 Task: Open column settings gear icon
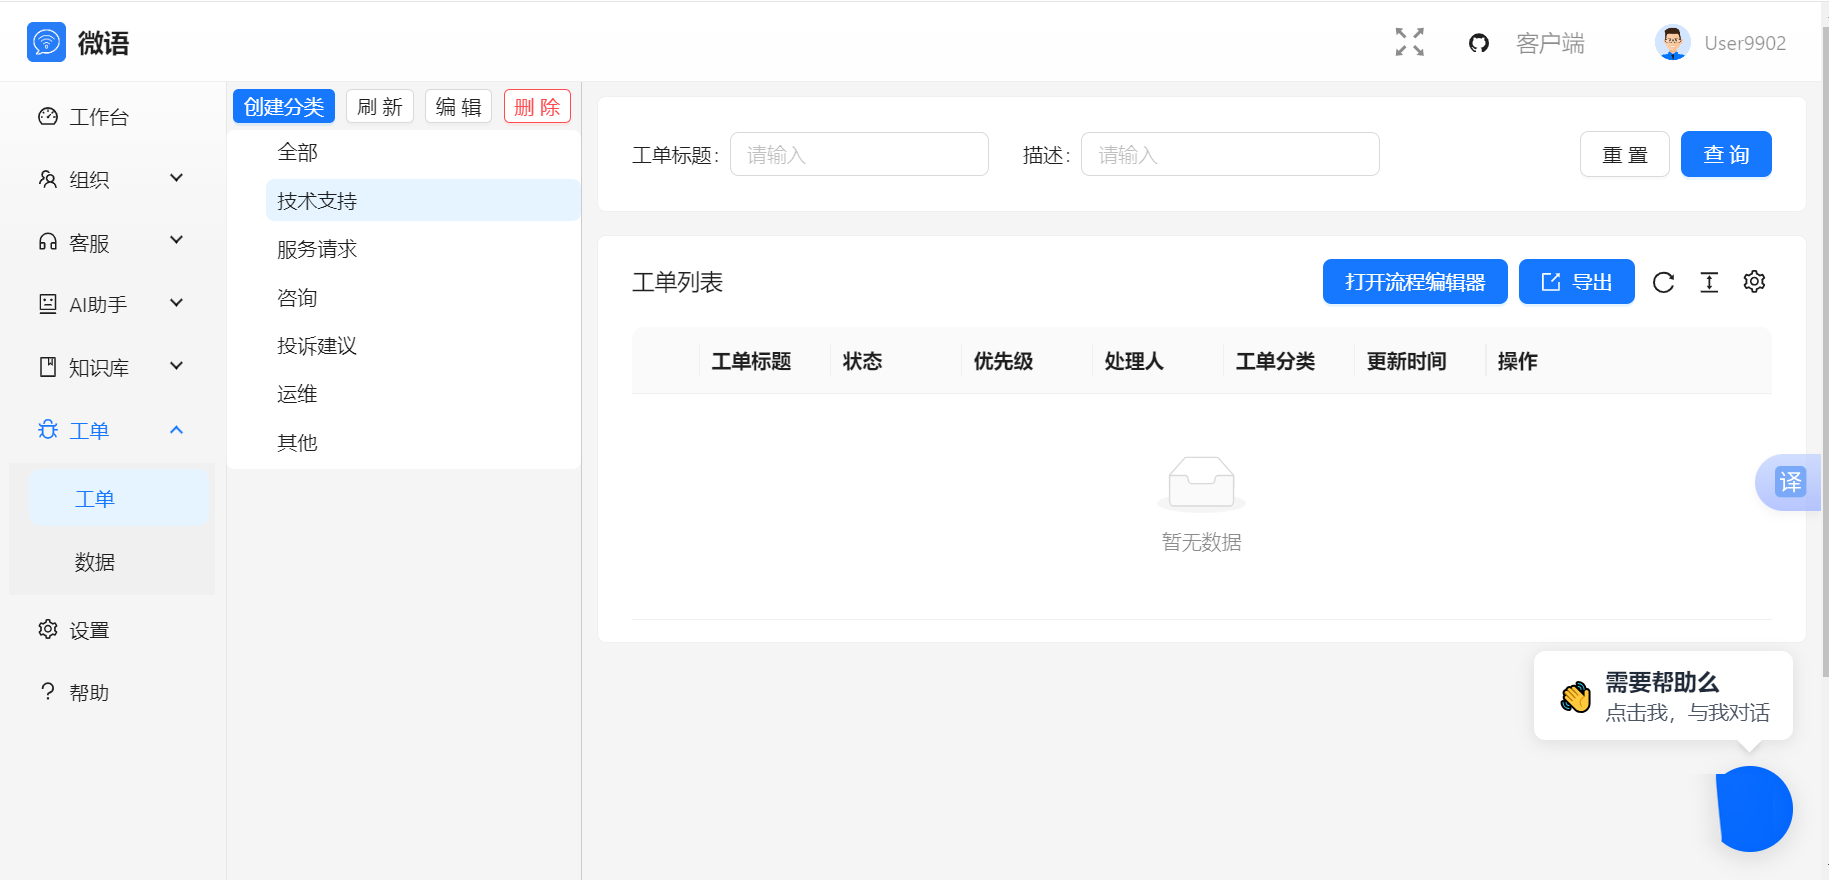tap(1754, 282)
